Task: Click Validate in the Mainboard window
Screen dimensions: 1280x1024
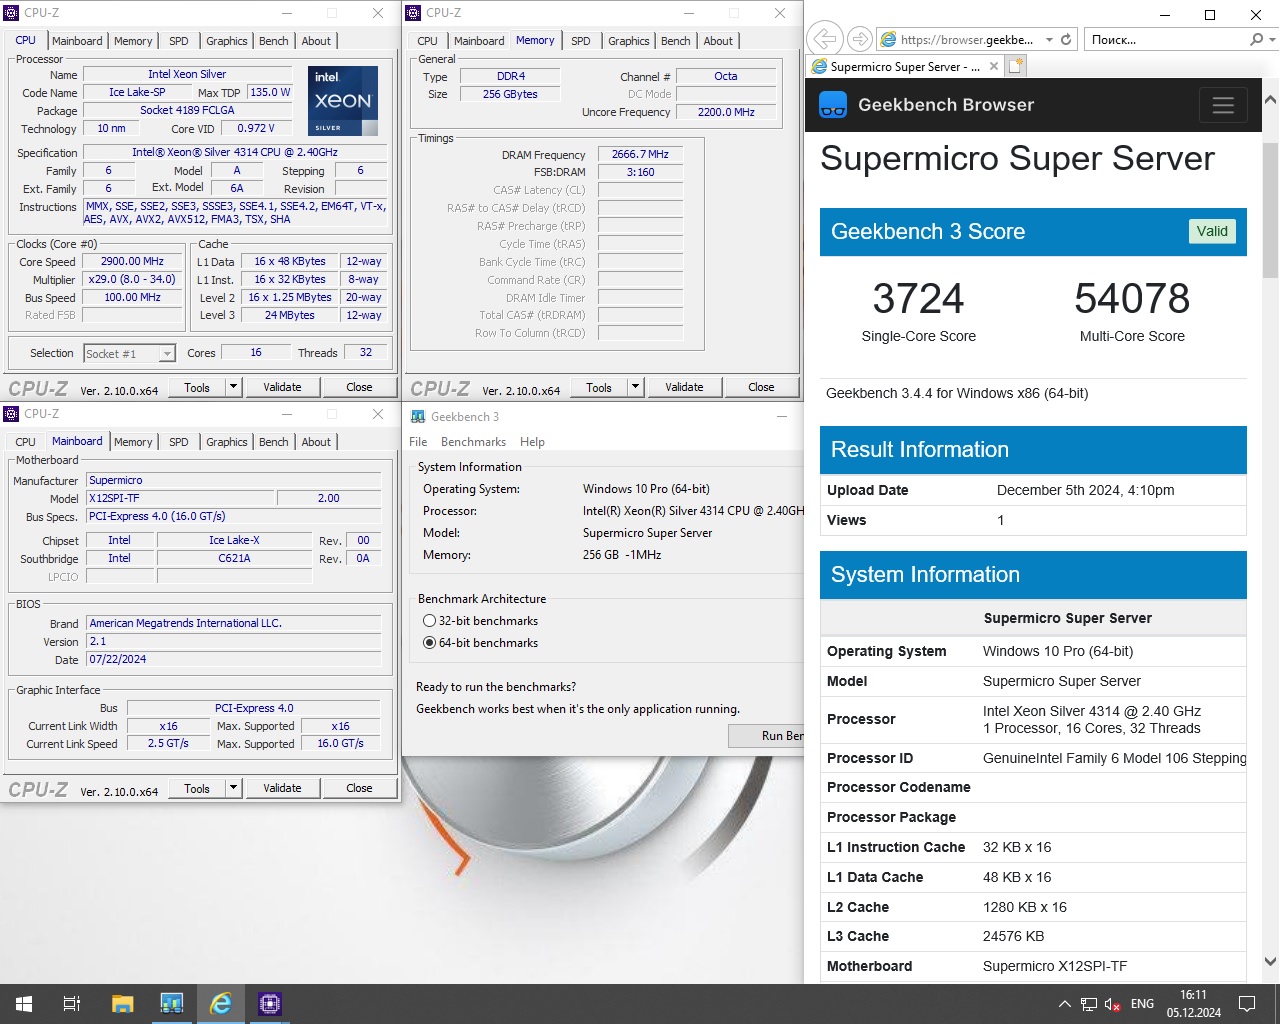Action: (282, 788)
